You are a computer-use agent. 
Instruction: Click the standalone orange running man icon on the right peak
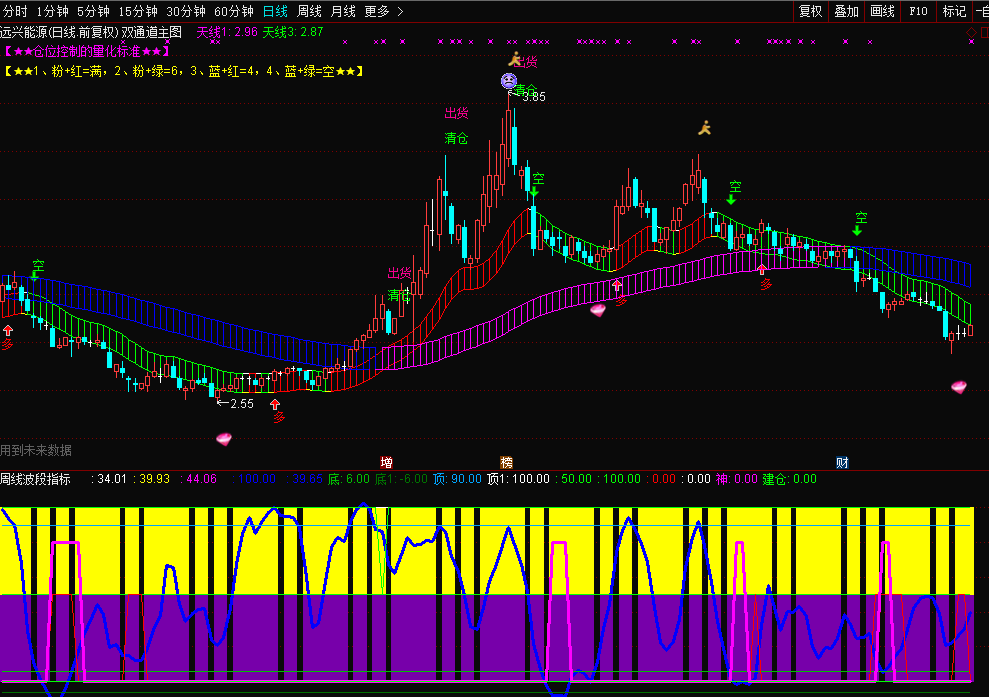coord(705,128)
